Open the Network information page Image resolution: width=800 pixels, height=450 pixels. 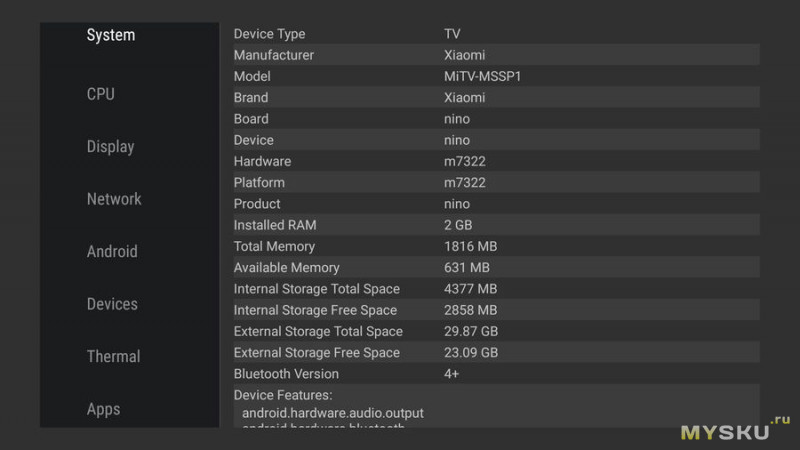pyautogui.click(x=114, y=199)
